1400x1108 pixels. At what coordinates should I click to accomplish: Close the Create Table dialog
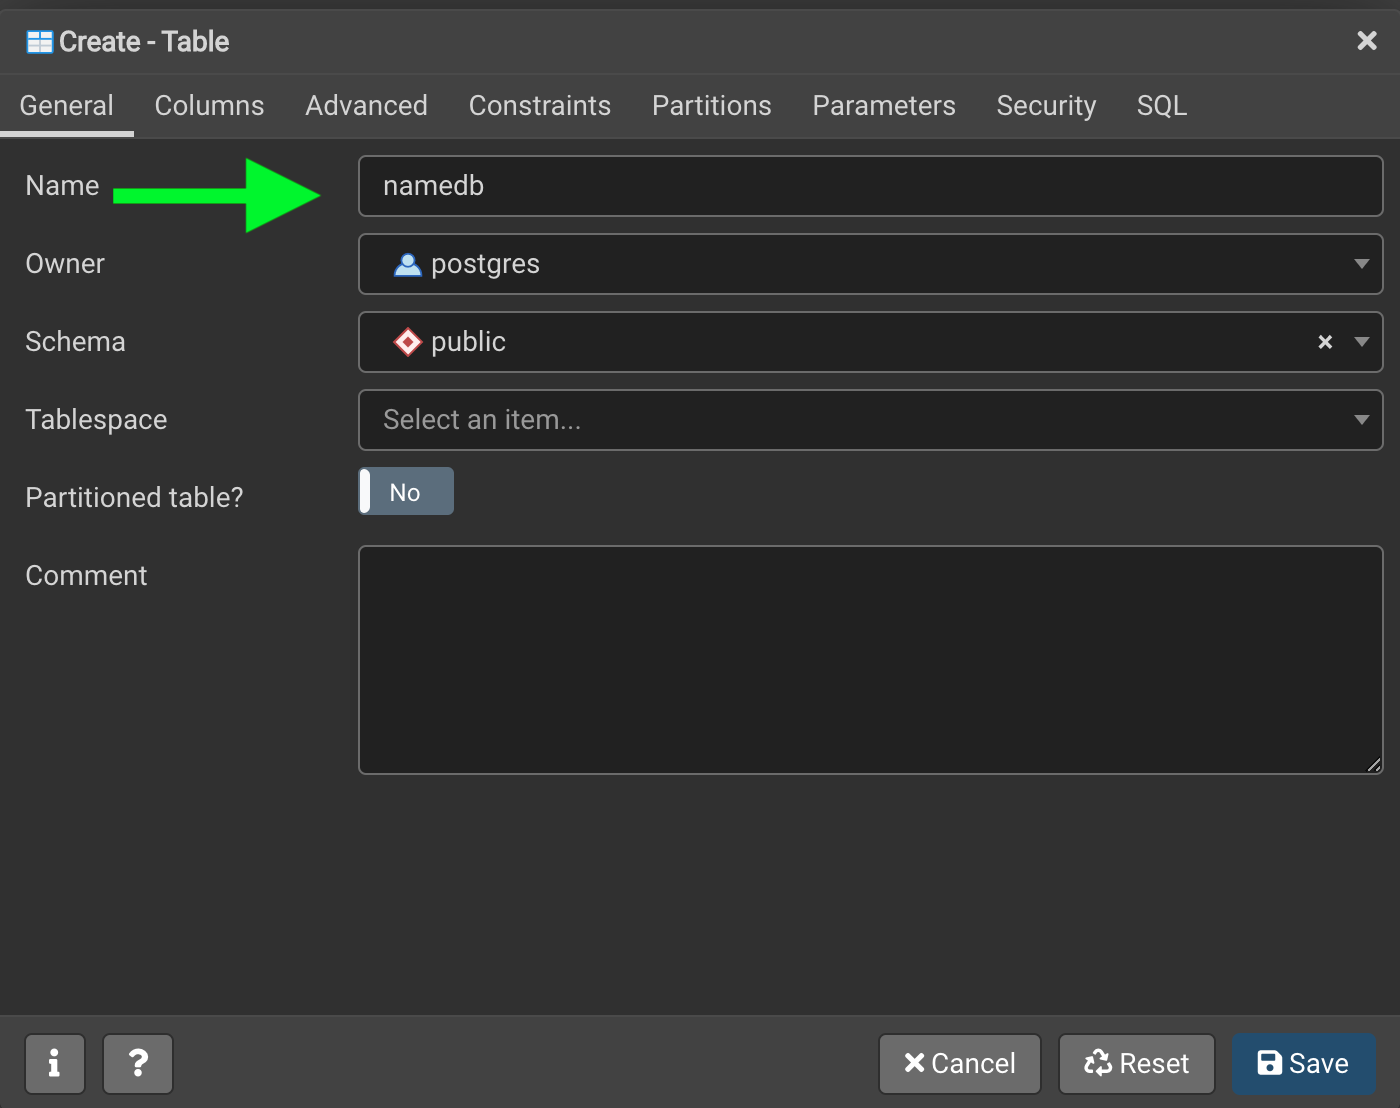(x=1366, y=41)
